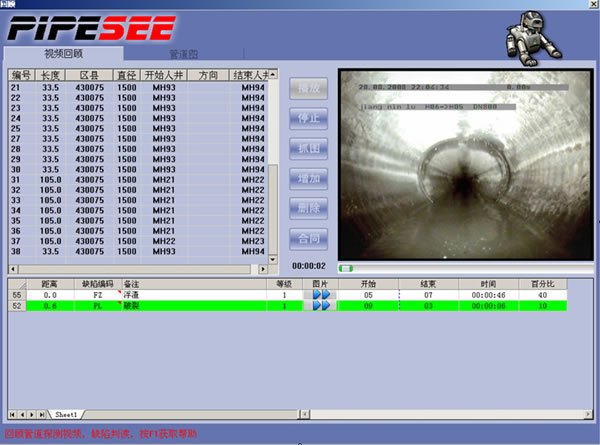Click the percentage value 40

pyautogui.click(x=543, y=295)
